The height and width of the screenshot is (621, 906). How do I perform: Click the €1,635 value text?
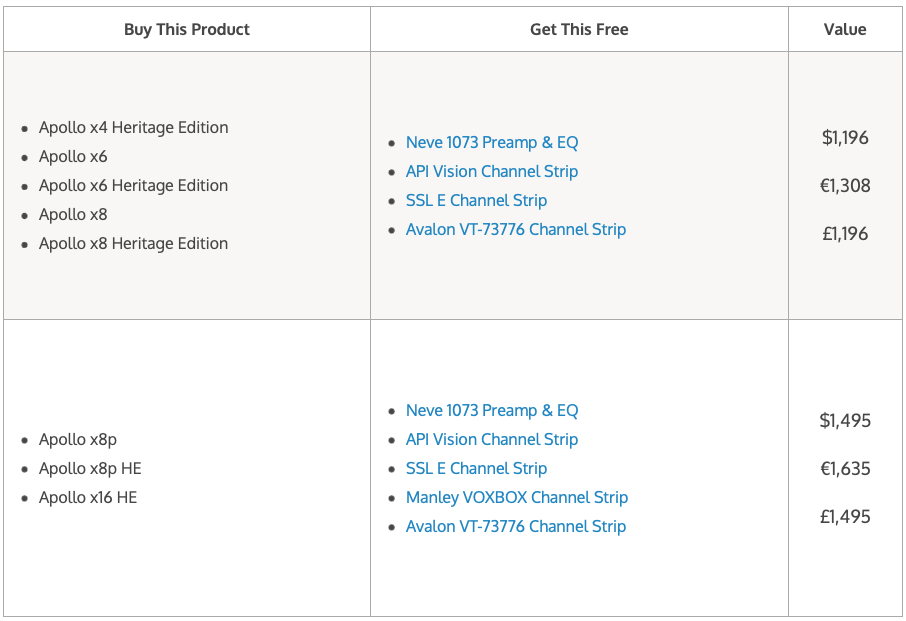point(845,469)
